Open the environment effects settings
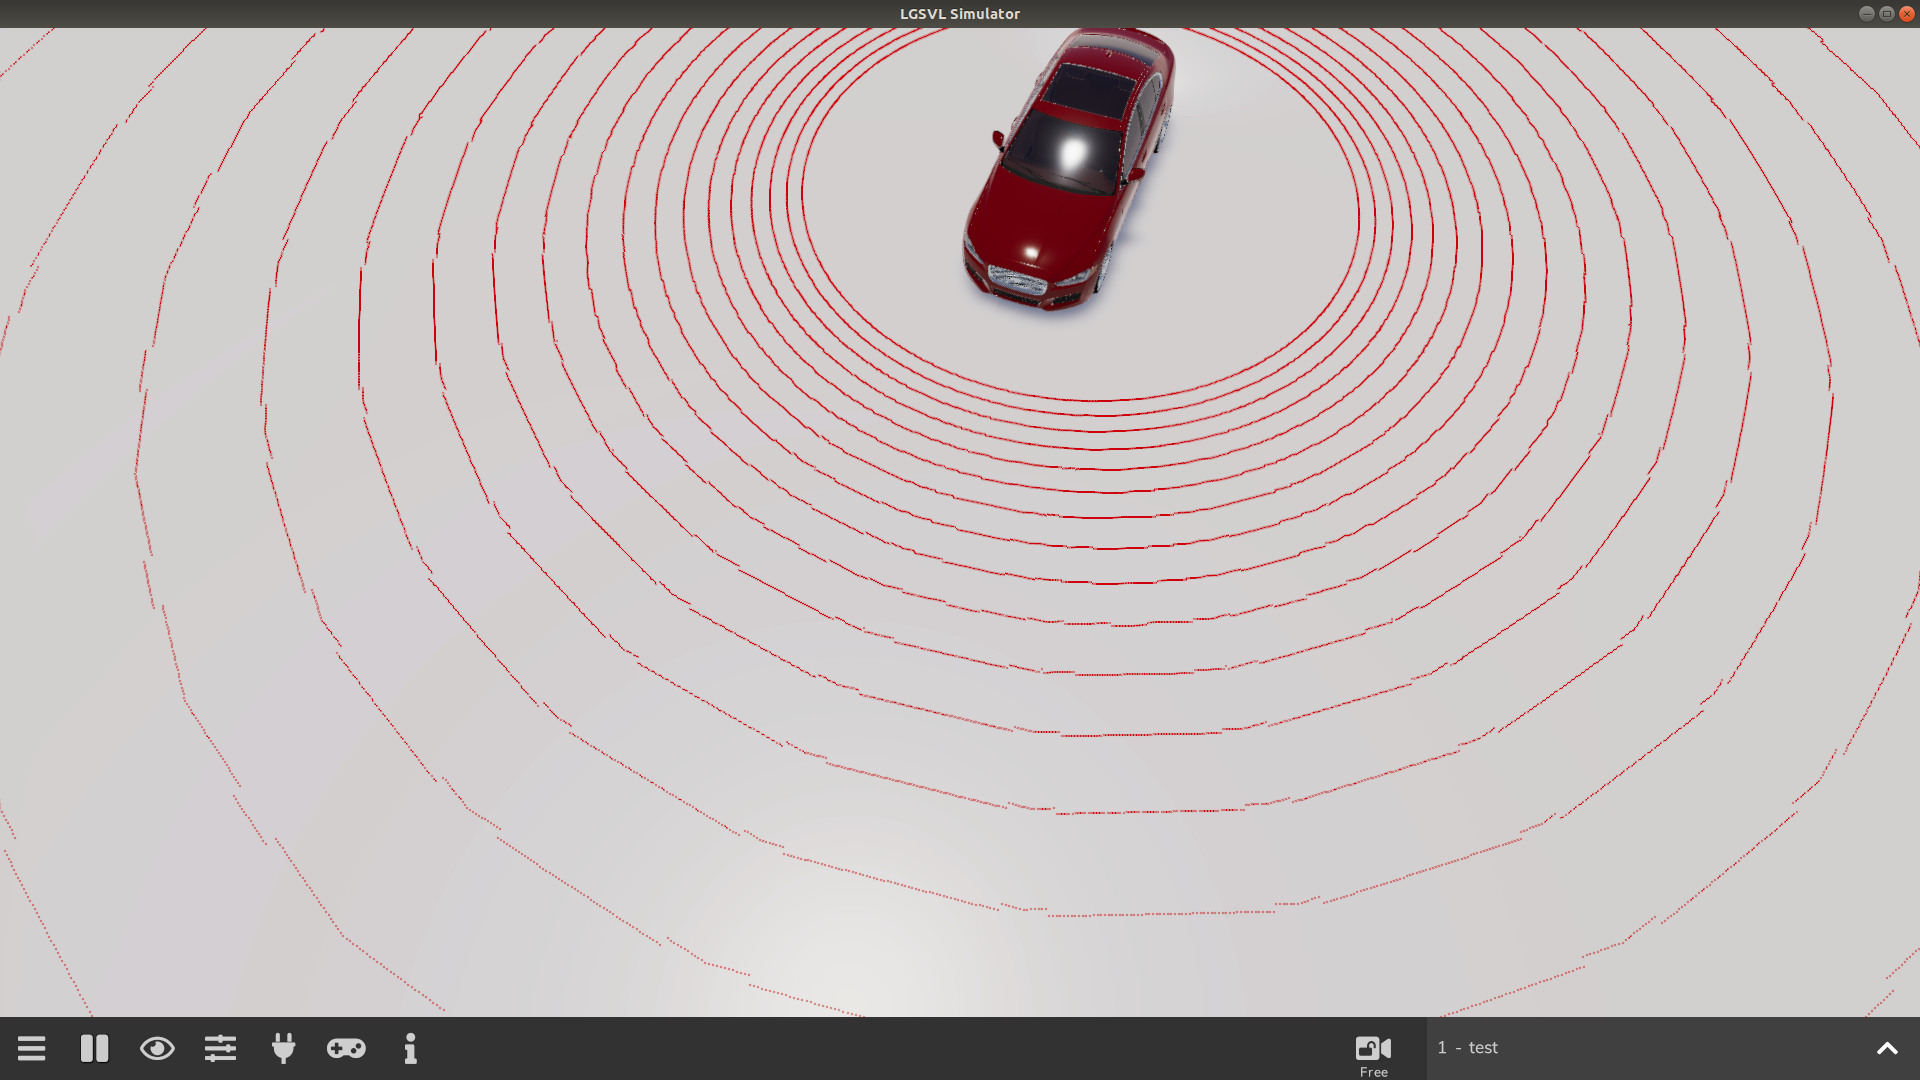This screenshot has width=1920, height=1080. (220, 1048)
